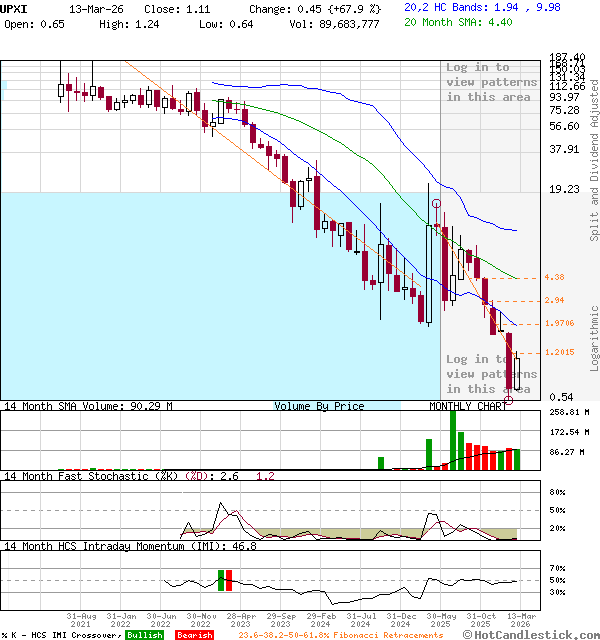Click the green Bullish legend badge
This screenshot has height=640, width=600.
(144, 635)
